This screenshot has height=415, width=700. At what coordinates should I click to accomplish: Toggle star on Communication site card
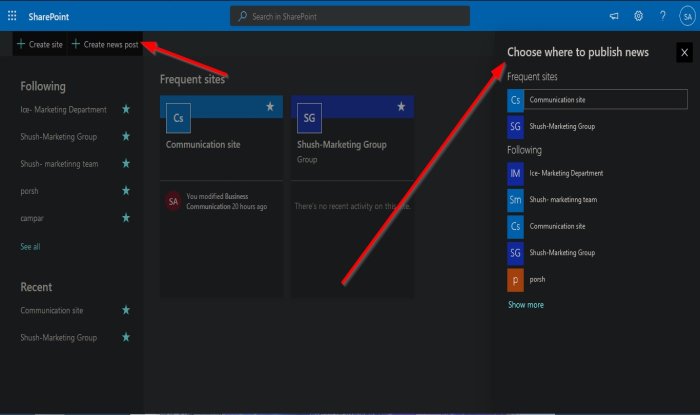(270, 107)
